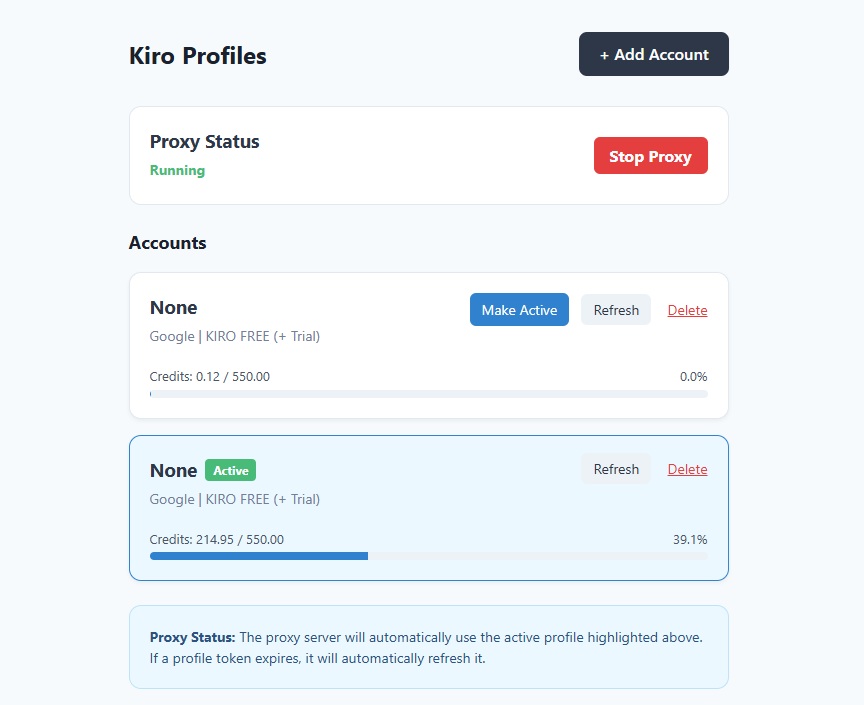
Task: Click the Google KIRO FREE label on first account
Action: coord(234,336)
